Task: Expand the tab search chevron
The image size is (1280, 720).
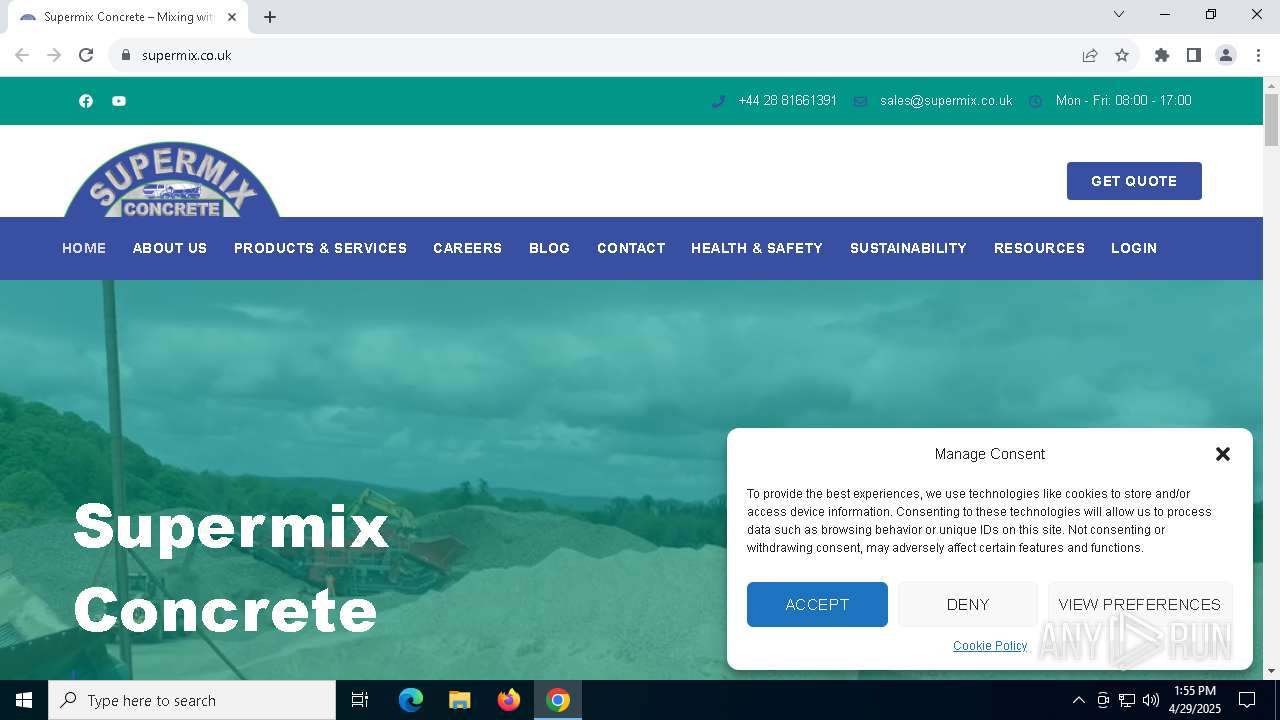Action: tap(1119, 14)
